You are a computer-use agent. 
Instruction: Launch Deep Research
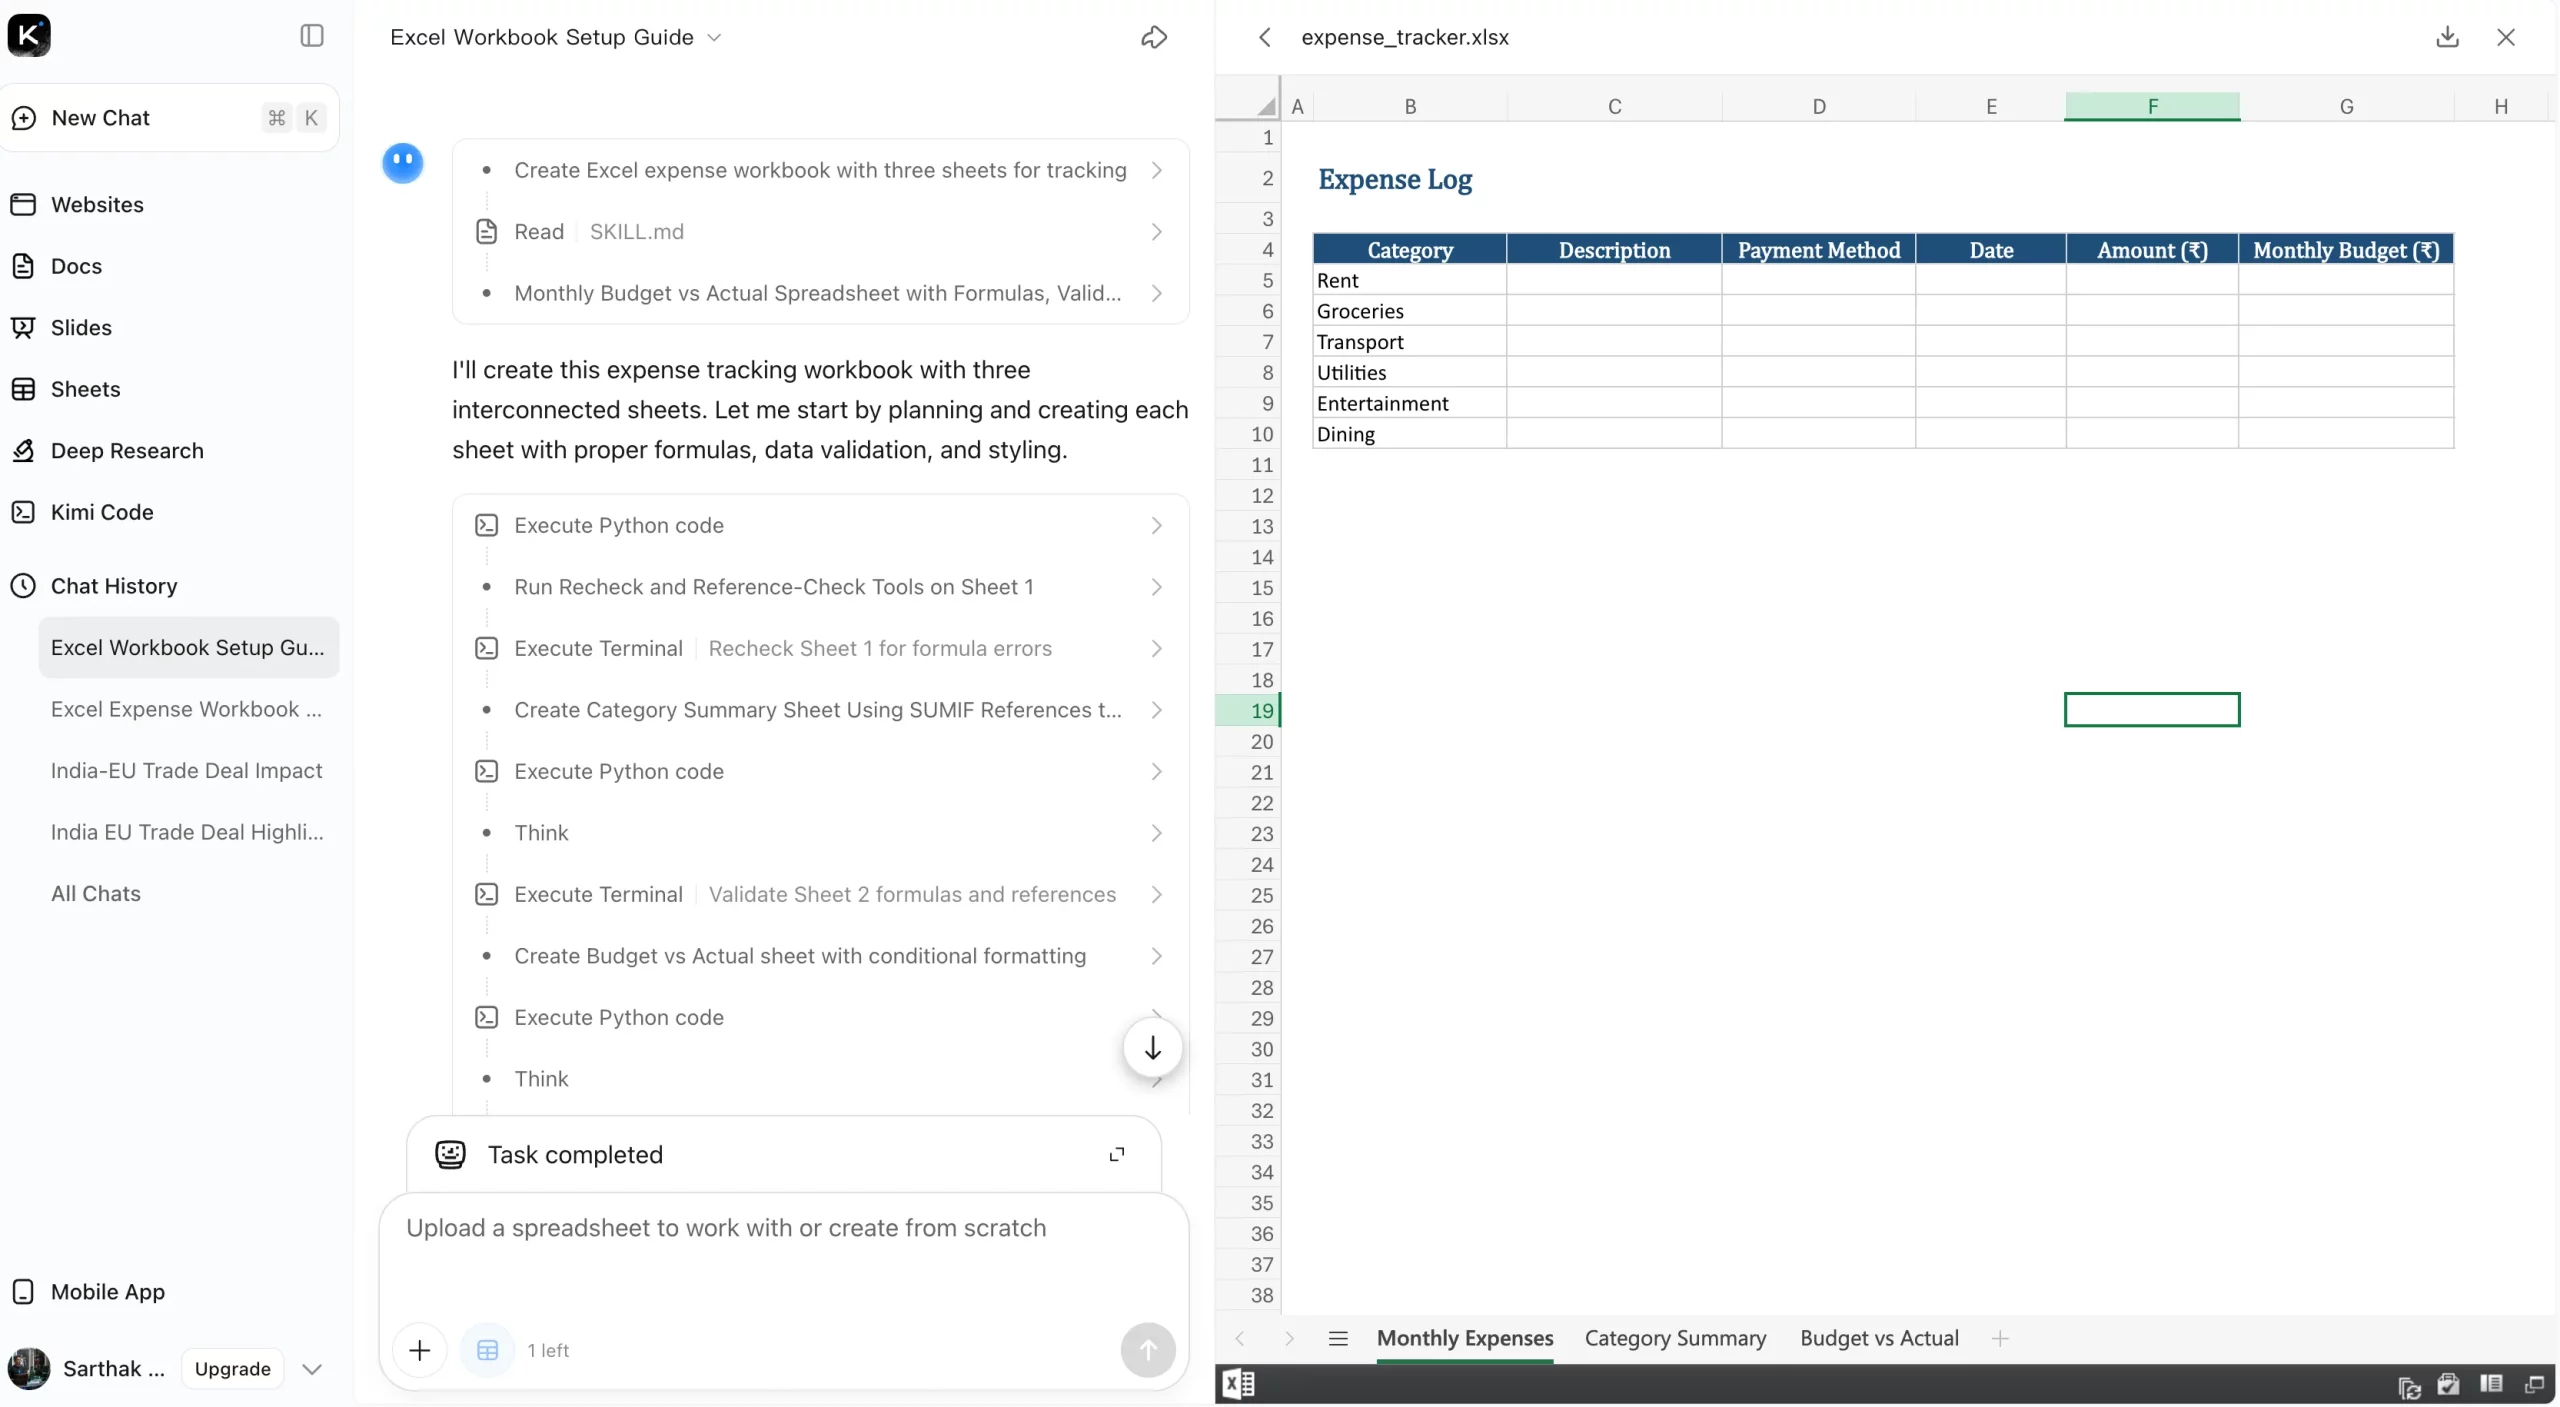click(128, 450)
